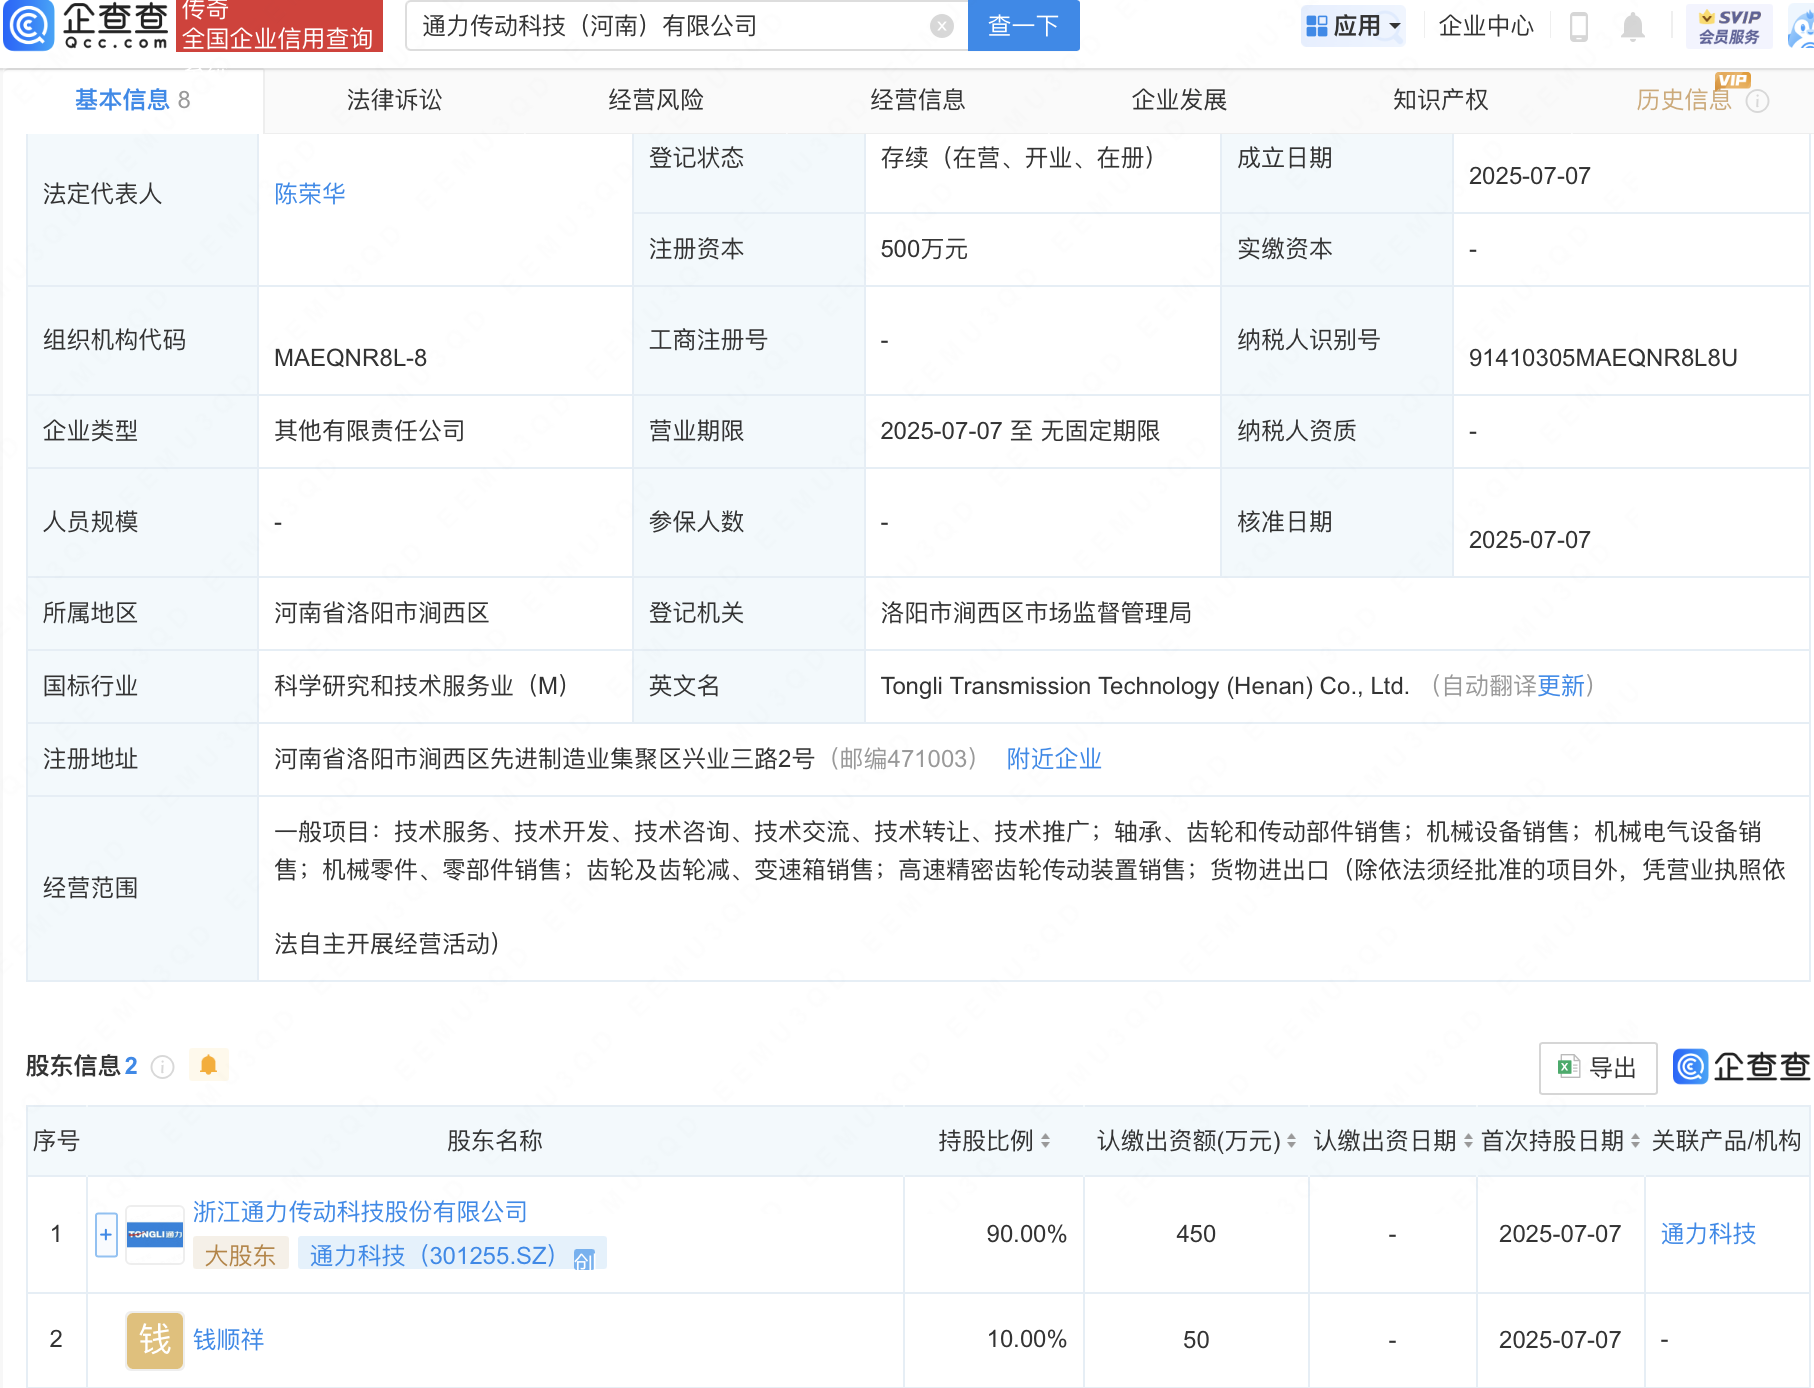Open notifications bell in header

click(1633, 27)
